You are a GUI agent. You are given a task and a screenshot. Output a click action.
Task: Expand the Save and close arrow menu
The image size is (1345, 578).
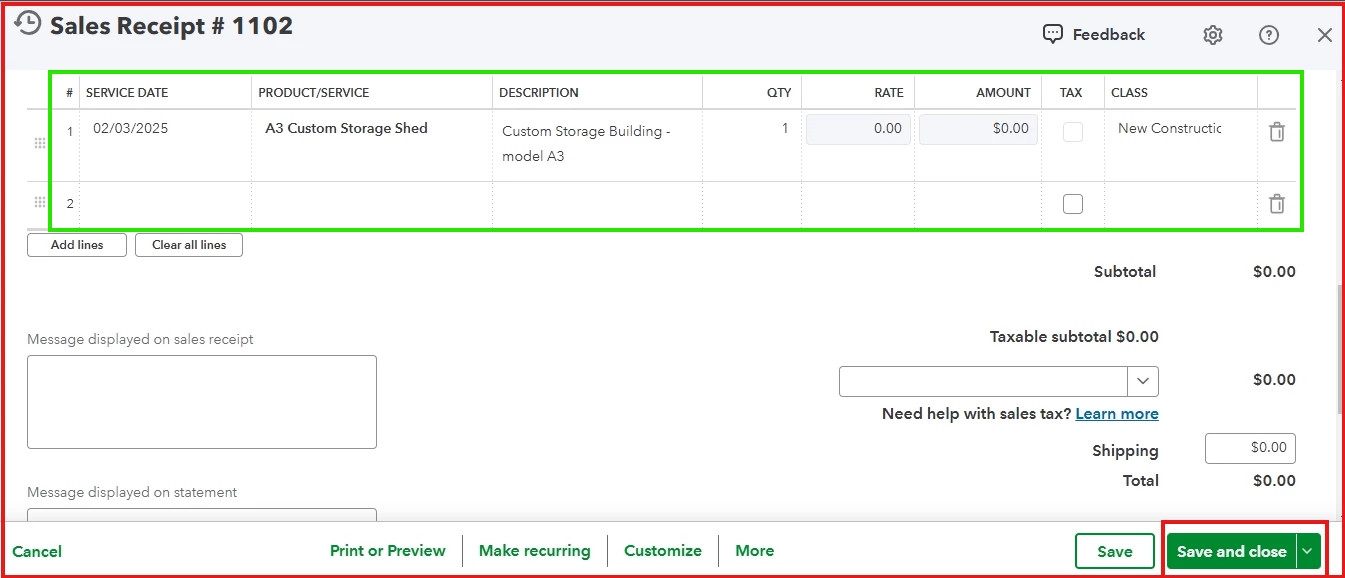coord(1308,551)
